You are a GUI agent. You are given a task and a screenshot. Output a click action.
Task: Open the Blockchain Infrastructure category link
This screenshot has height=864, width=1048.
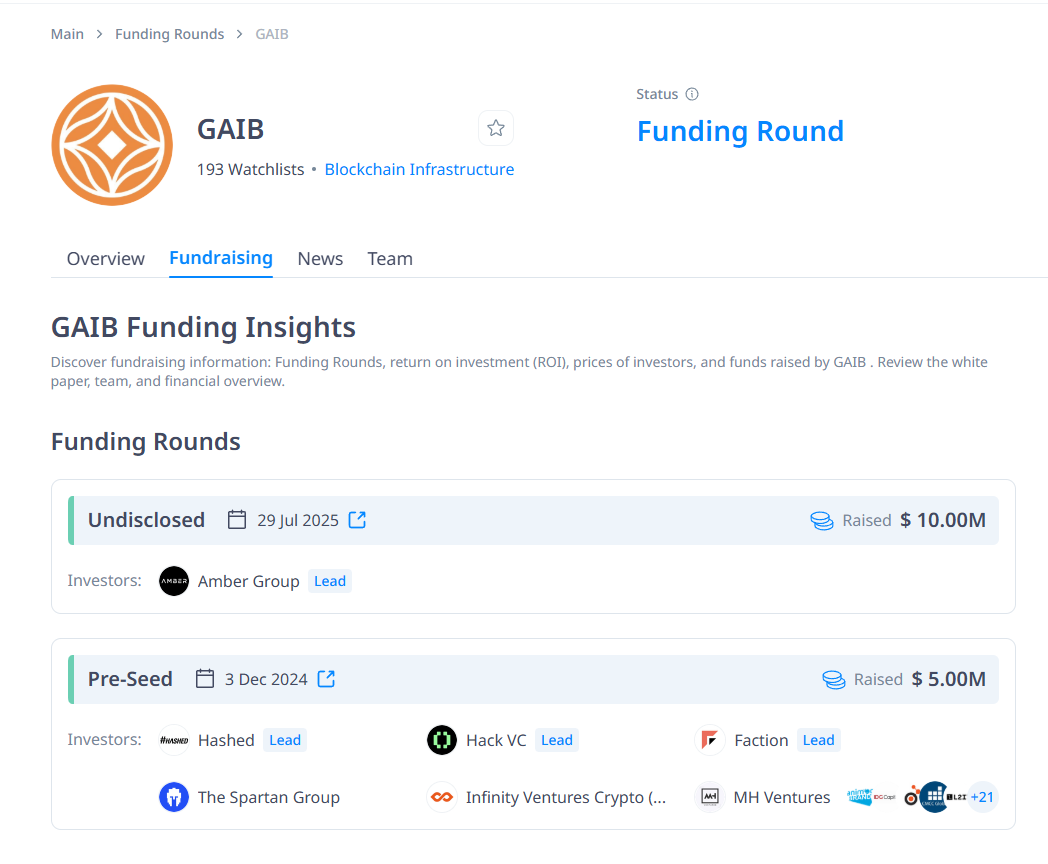tap(419, 170)
